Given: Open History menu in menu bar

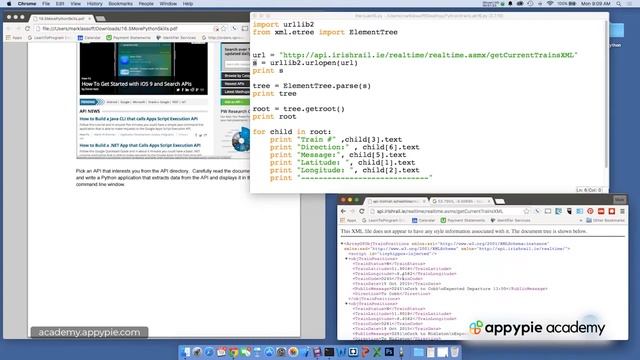Looking at the screenshot, I should (x=95, y=4).
